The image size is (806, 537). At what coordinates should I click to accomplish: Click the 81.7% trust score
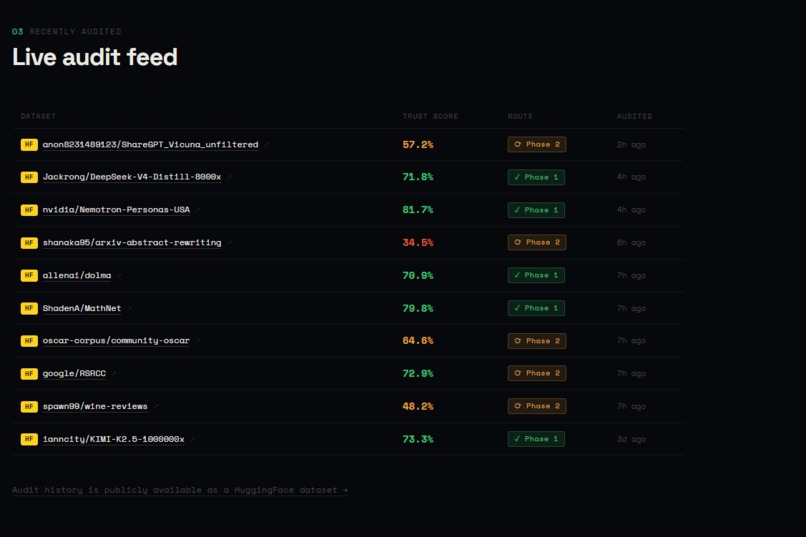click(418, 210)
